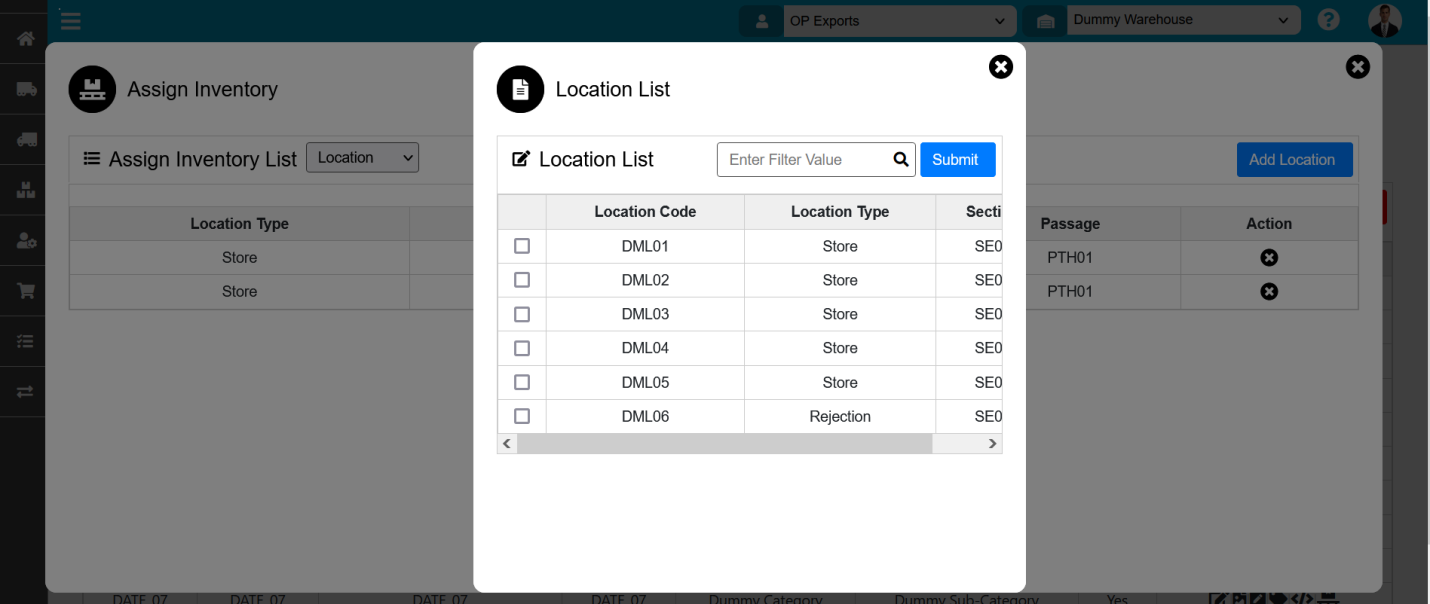
Task: Open the hamburger menu at top bar
Action: [70, 19]
